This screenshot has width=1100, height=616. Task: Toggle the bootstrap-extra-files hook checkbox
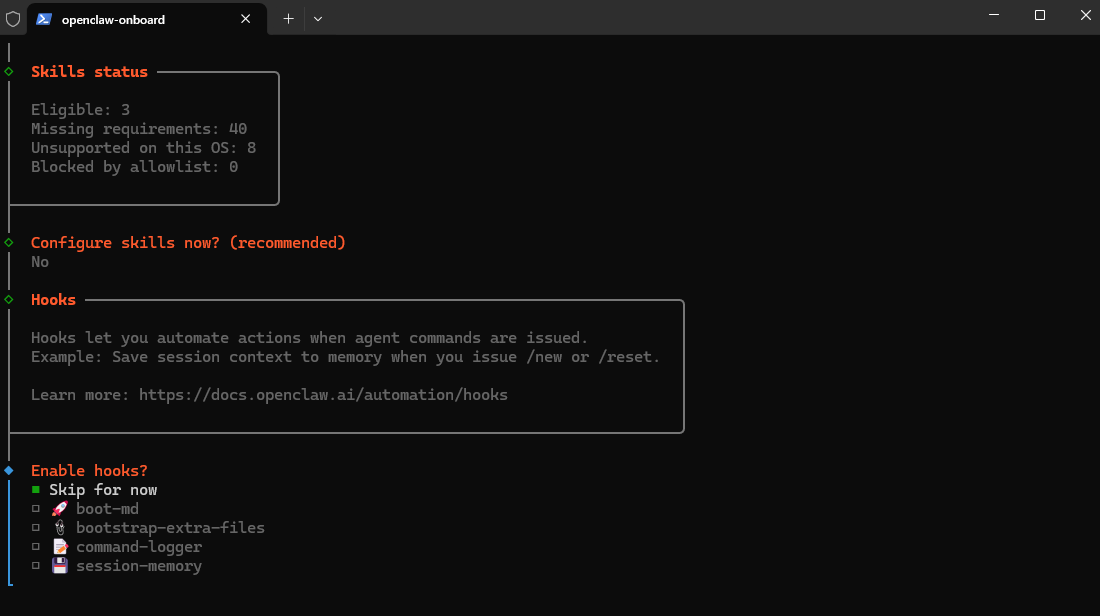[36, 528]
